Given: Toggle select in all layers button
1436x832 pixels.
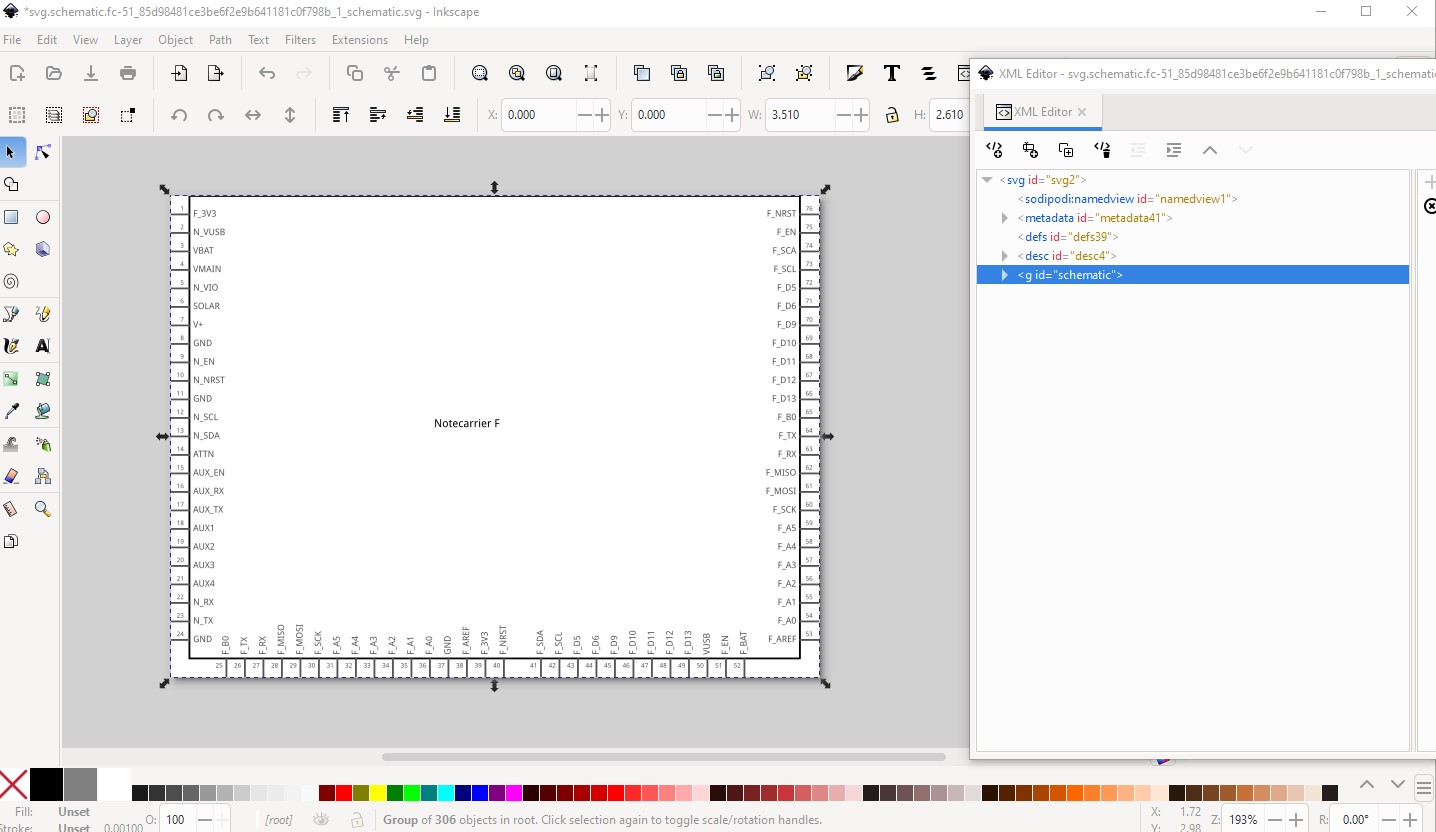Looking at the screenshot, I should click(x=54, y=115).
